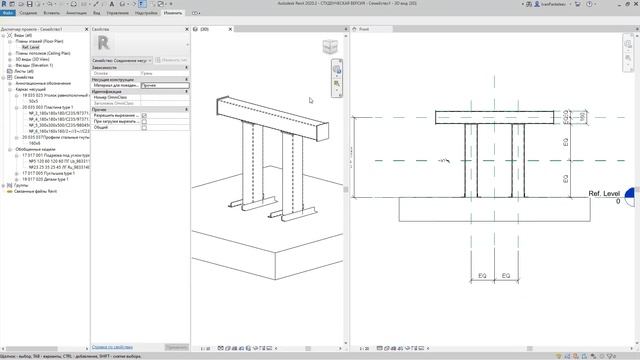Expand the Фасады (Elevation 1) node
Image resolution: width=640 pixels, height=360 pixels.
(10, 65)
